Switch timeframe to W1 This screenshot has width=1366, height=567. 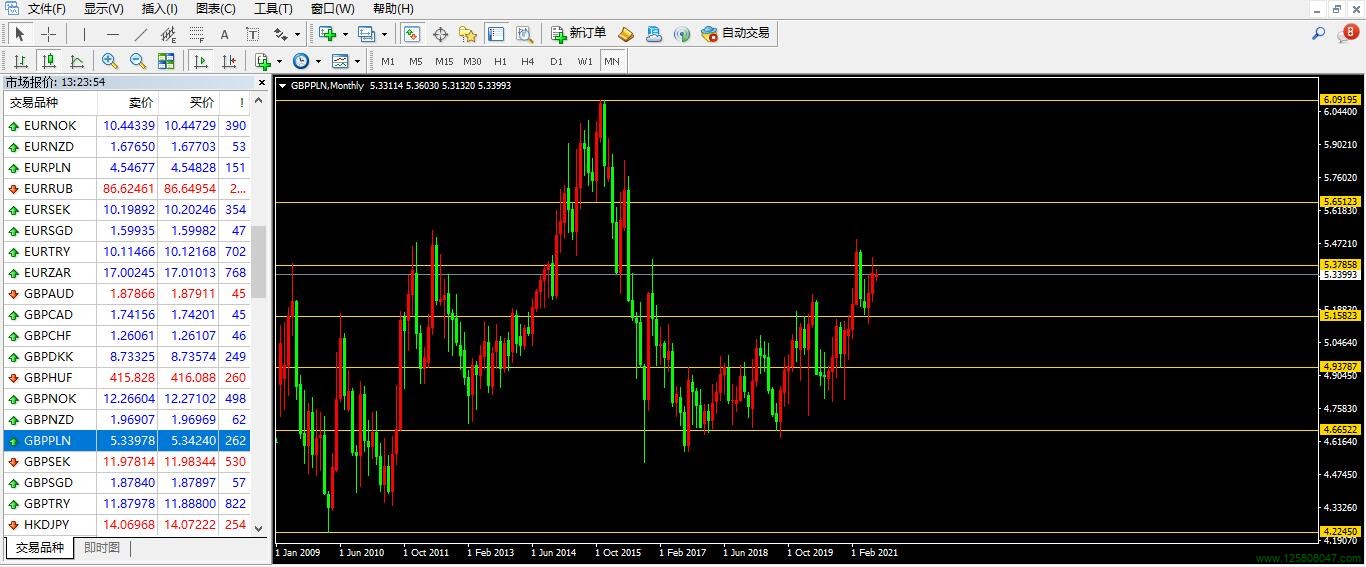[585, 61]
